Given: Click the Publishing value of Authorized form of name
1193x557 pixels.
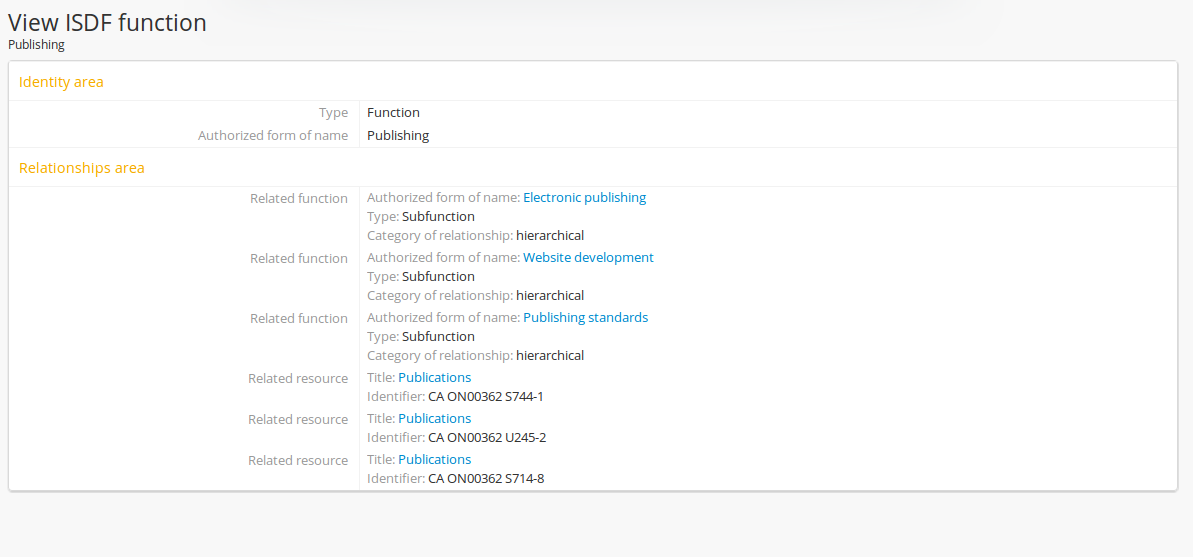Looking at the screenshot, I should pos(398,136).
